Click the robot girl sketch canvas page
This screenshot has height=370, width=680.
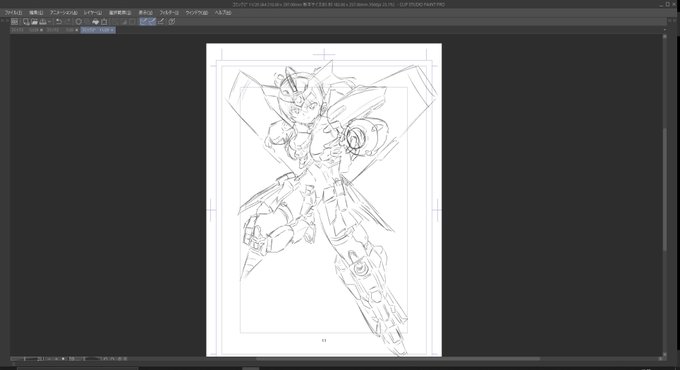tap(324, 200)
